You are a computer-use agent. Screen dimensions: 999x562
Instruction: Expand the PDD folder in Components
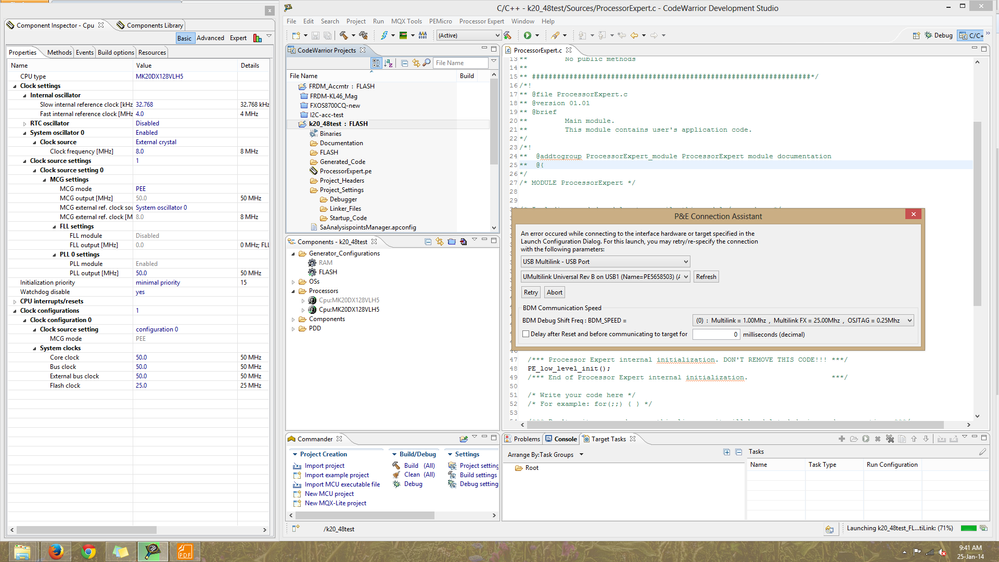(x=294, y=329)
